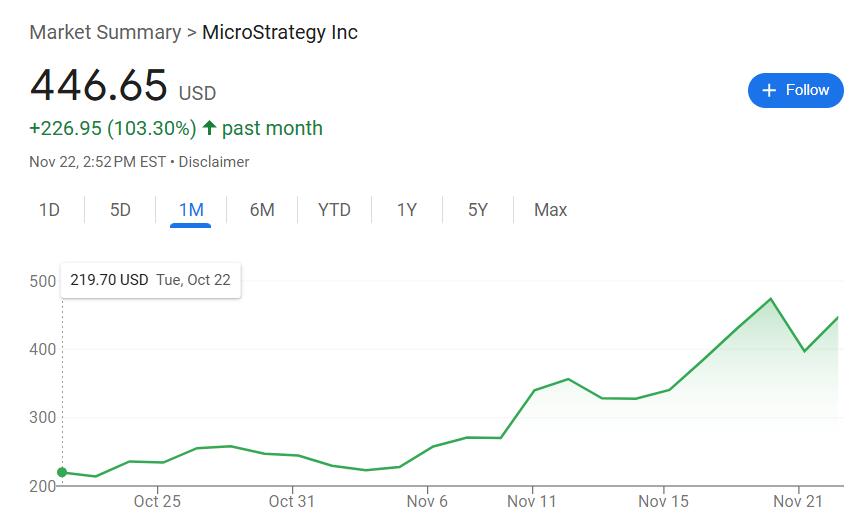Click the 446.65 current price value

point(98,86)
